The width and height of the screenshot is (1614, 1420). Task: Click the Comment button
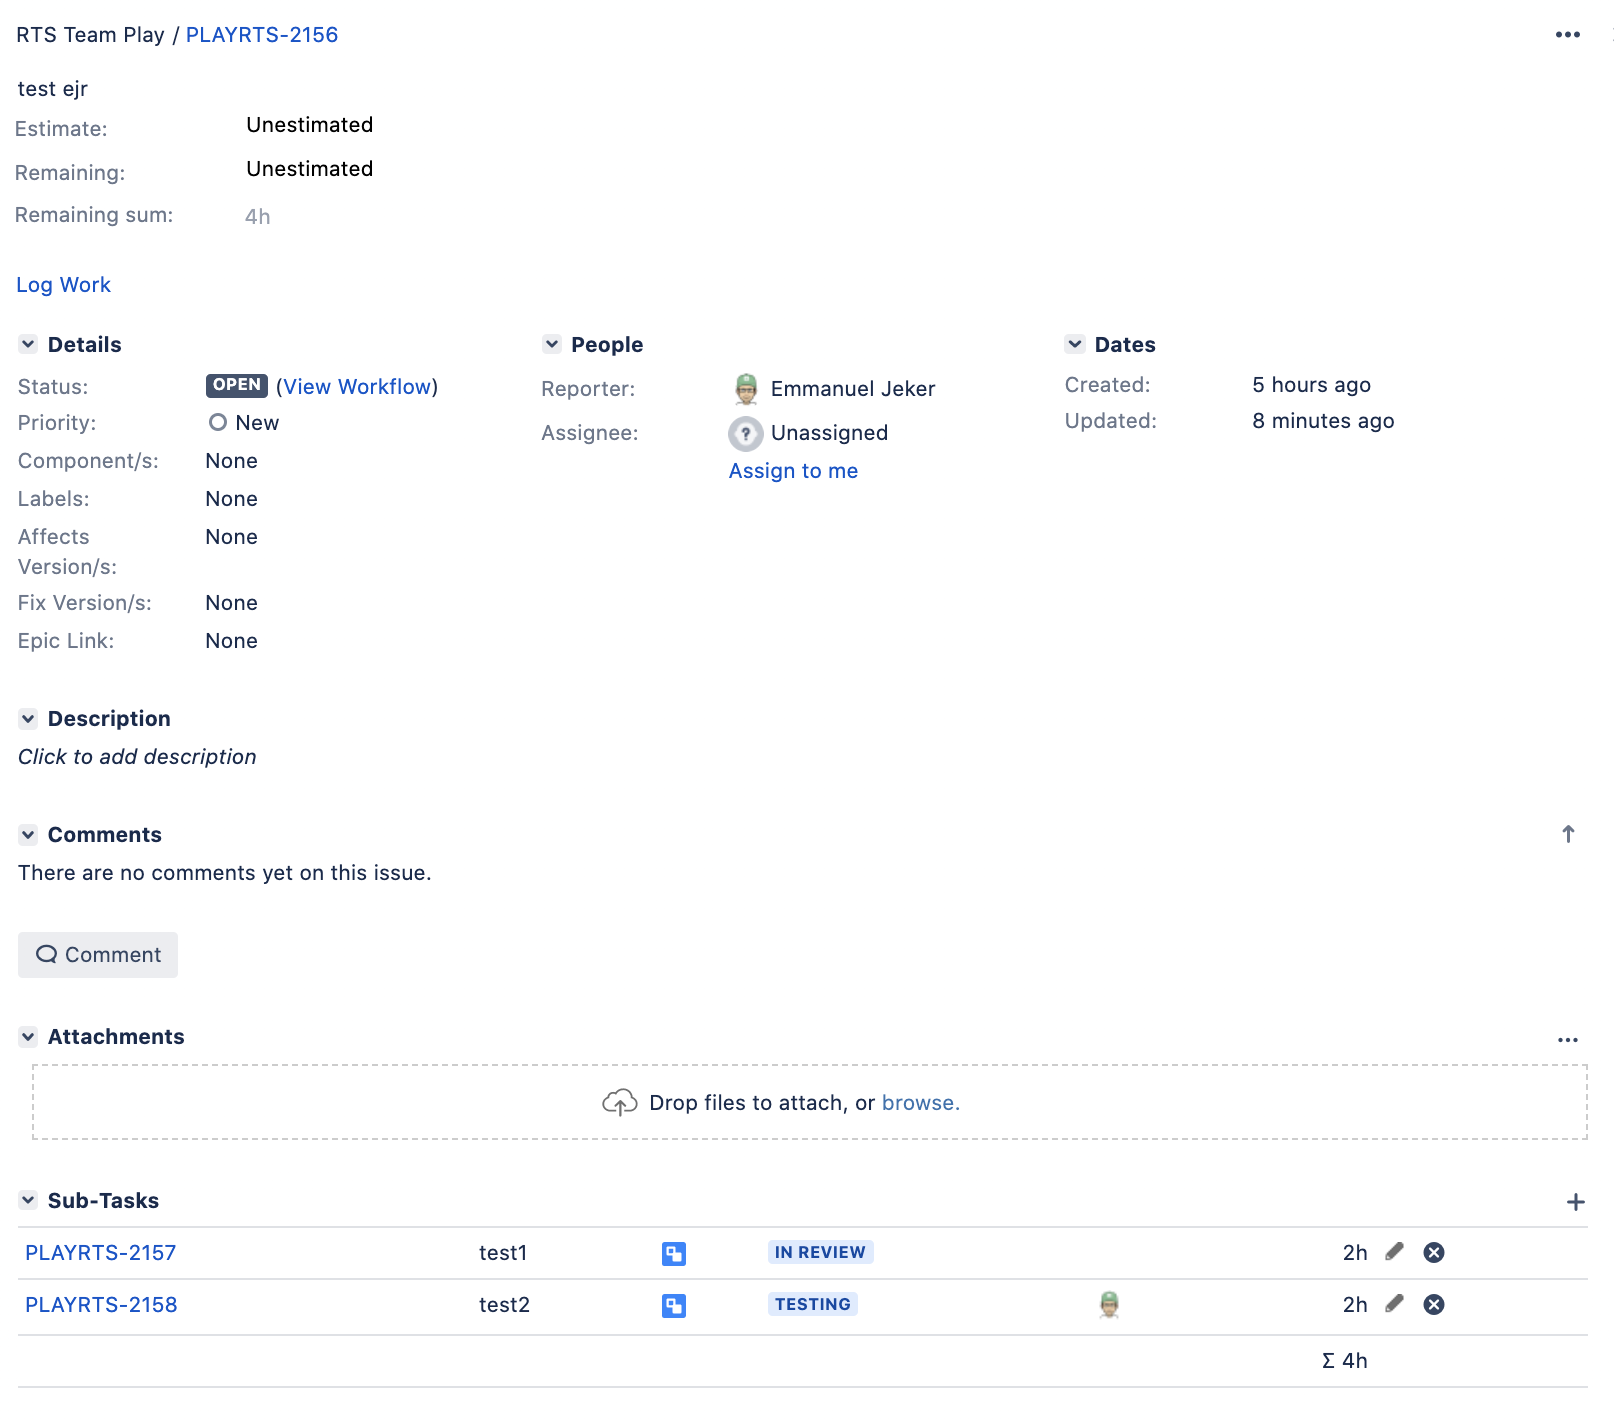tap(98, 955)
